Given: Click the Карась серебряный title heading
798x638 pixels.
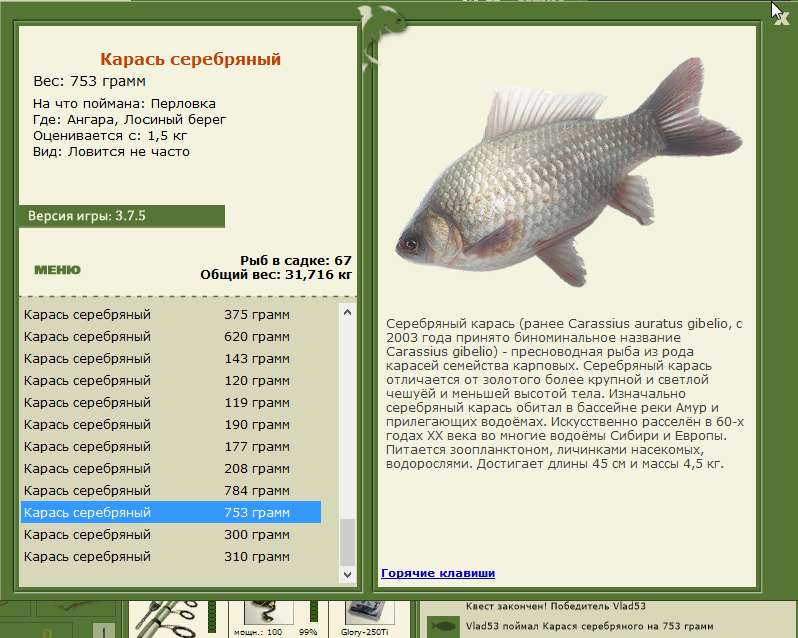Looking at the screenshot, I should 190,59.
